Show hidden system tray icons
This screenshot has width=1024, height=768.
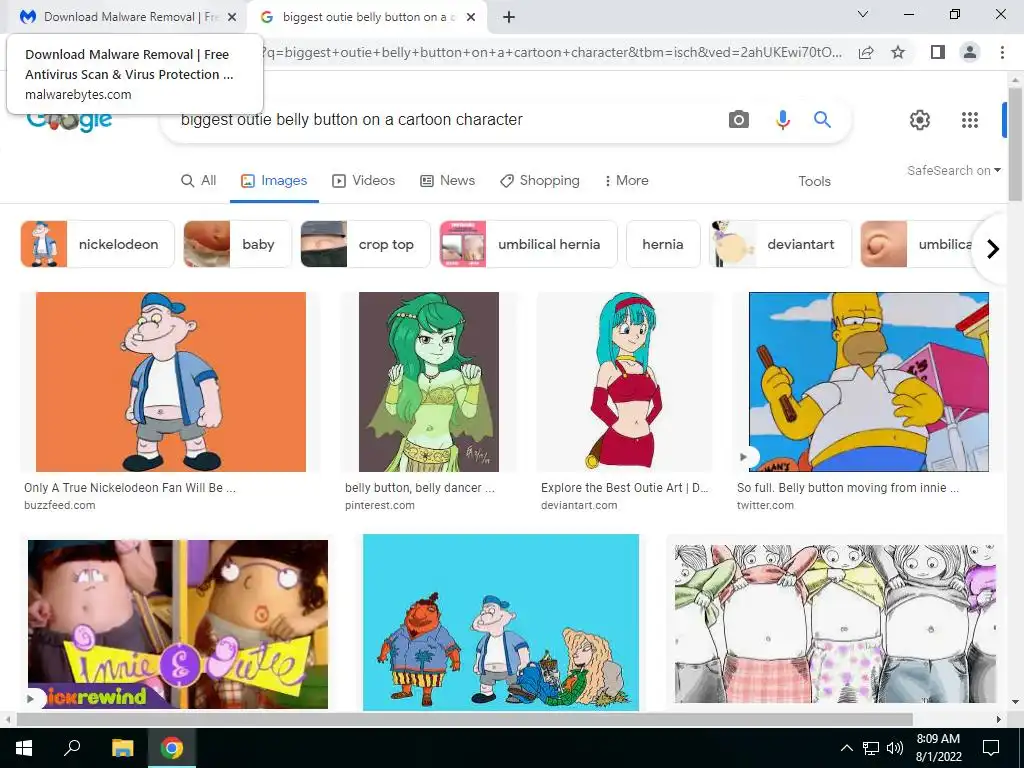[846, 748]
